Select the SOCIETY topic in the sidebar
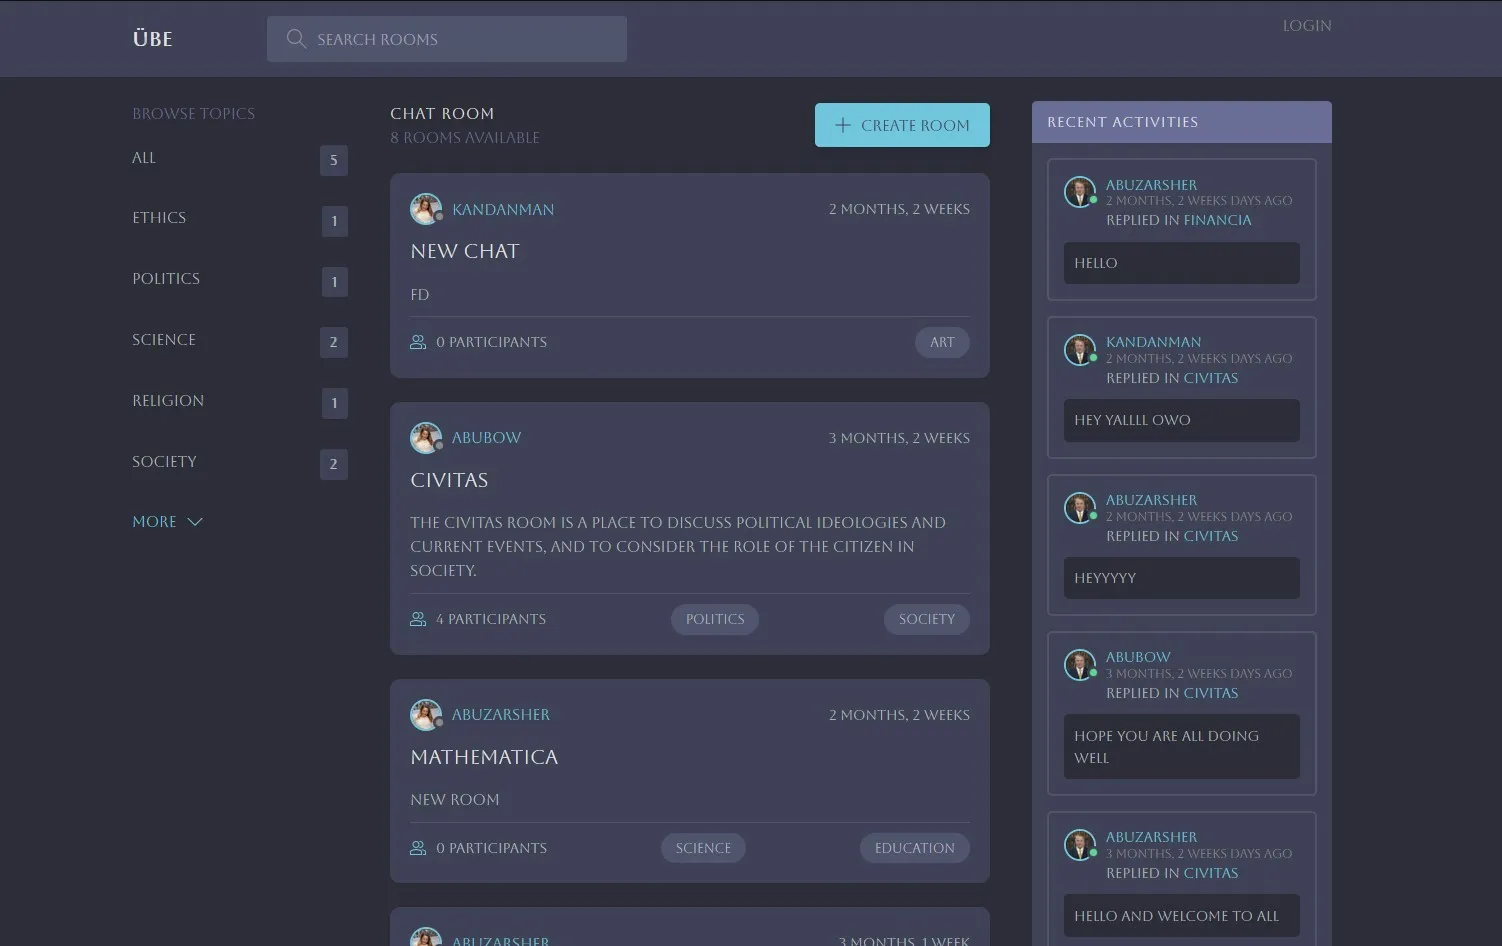 [164, 462]
